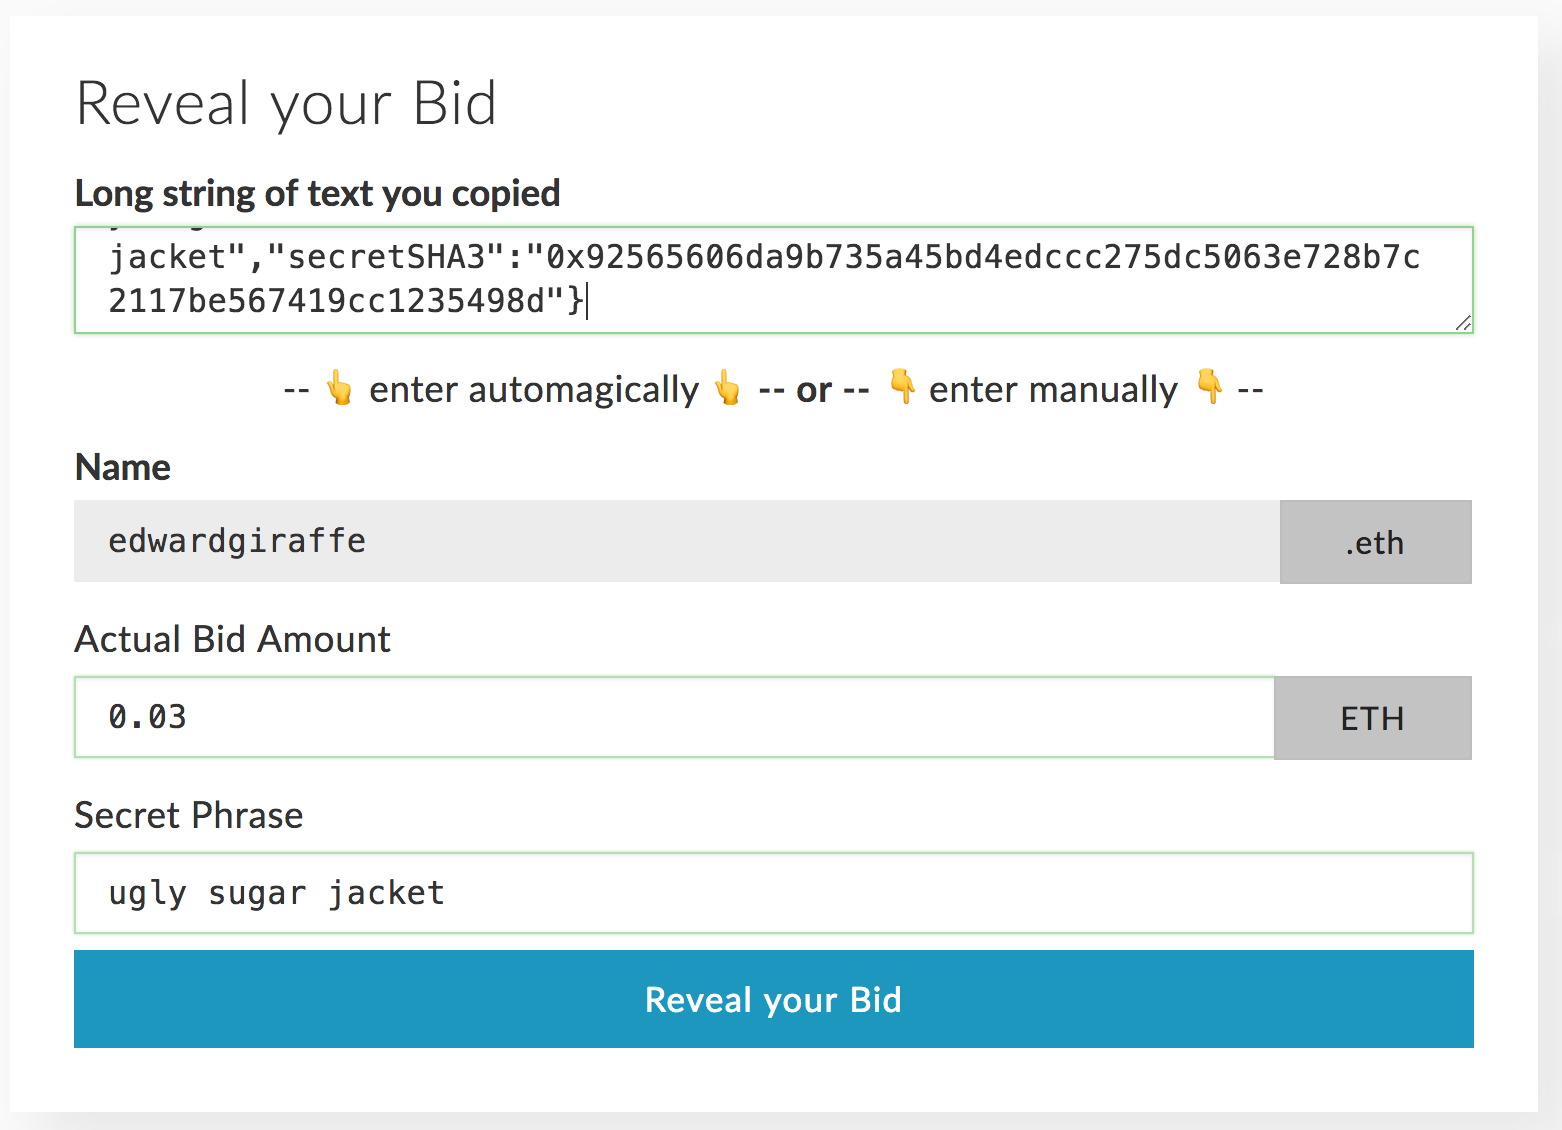Click the "Long string of text you copied" label
Viewport: 1562px width, 1130px height.
tap(317, 193)
